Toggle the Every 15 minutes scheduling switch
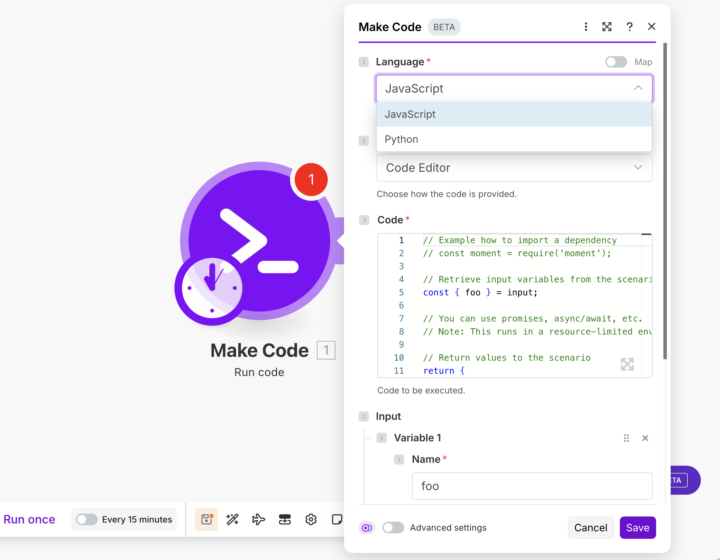This screenshot has width=720, height=560. (86, 519)
